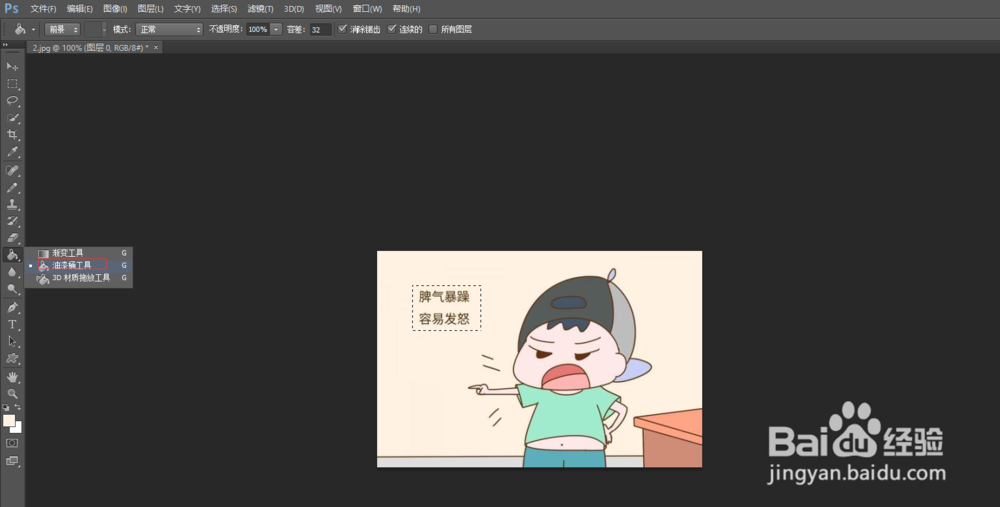Click the Paint Bucket tool in toolbox
Image resolution: width=1000 pixels, height=507 pixels.
click(12, 255)
